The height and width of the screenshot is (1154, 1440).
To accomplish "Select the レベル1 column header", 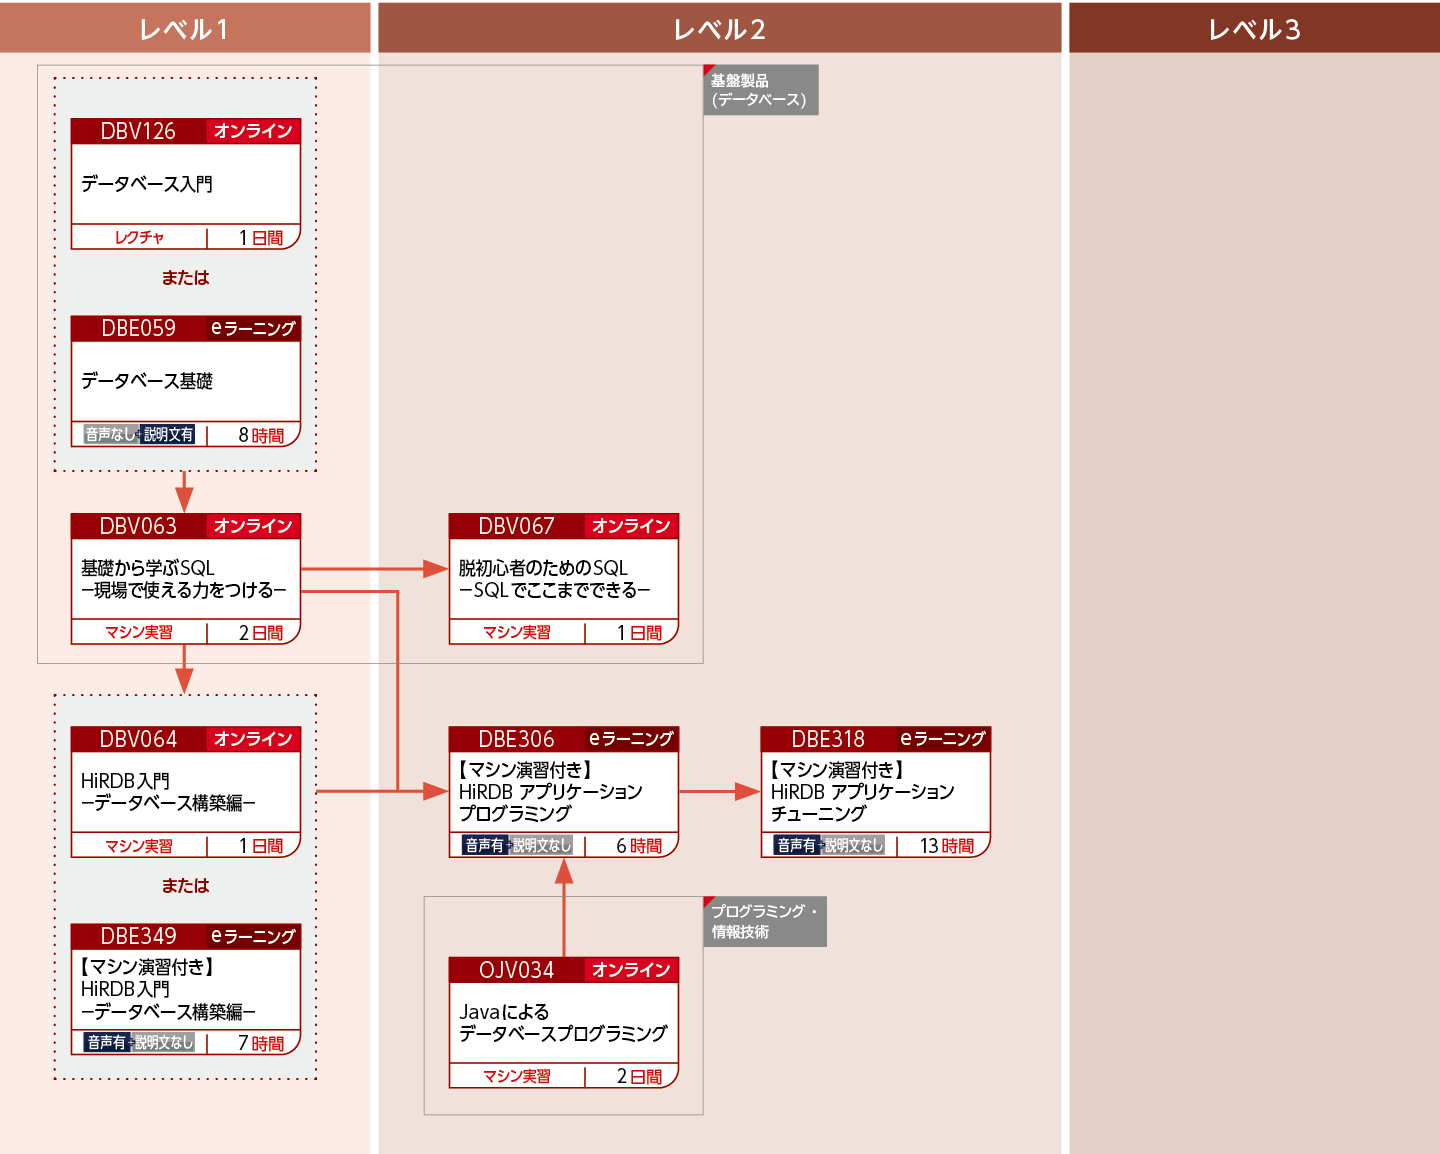I will [185, 28].
